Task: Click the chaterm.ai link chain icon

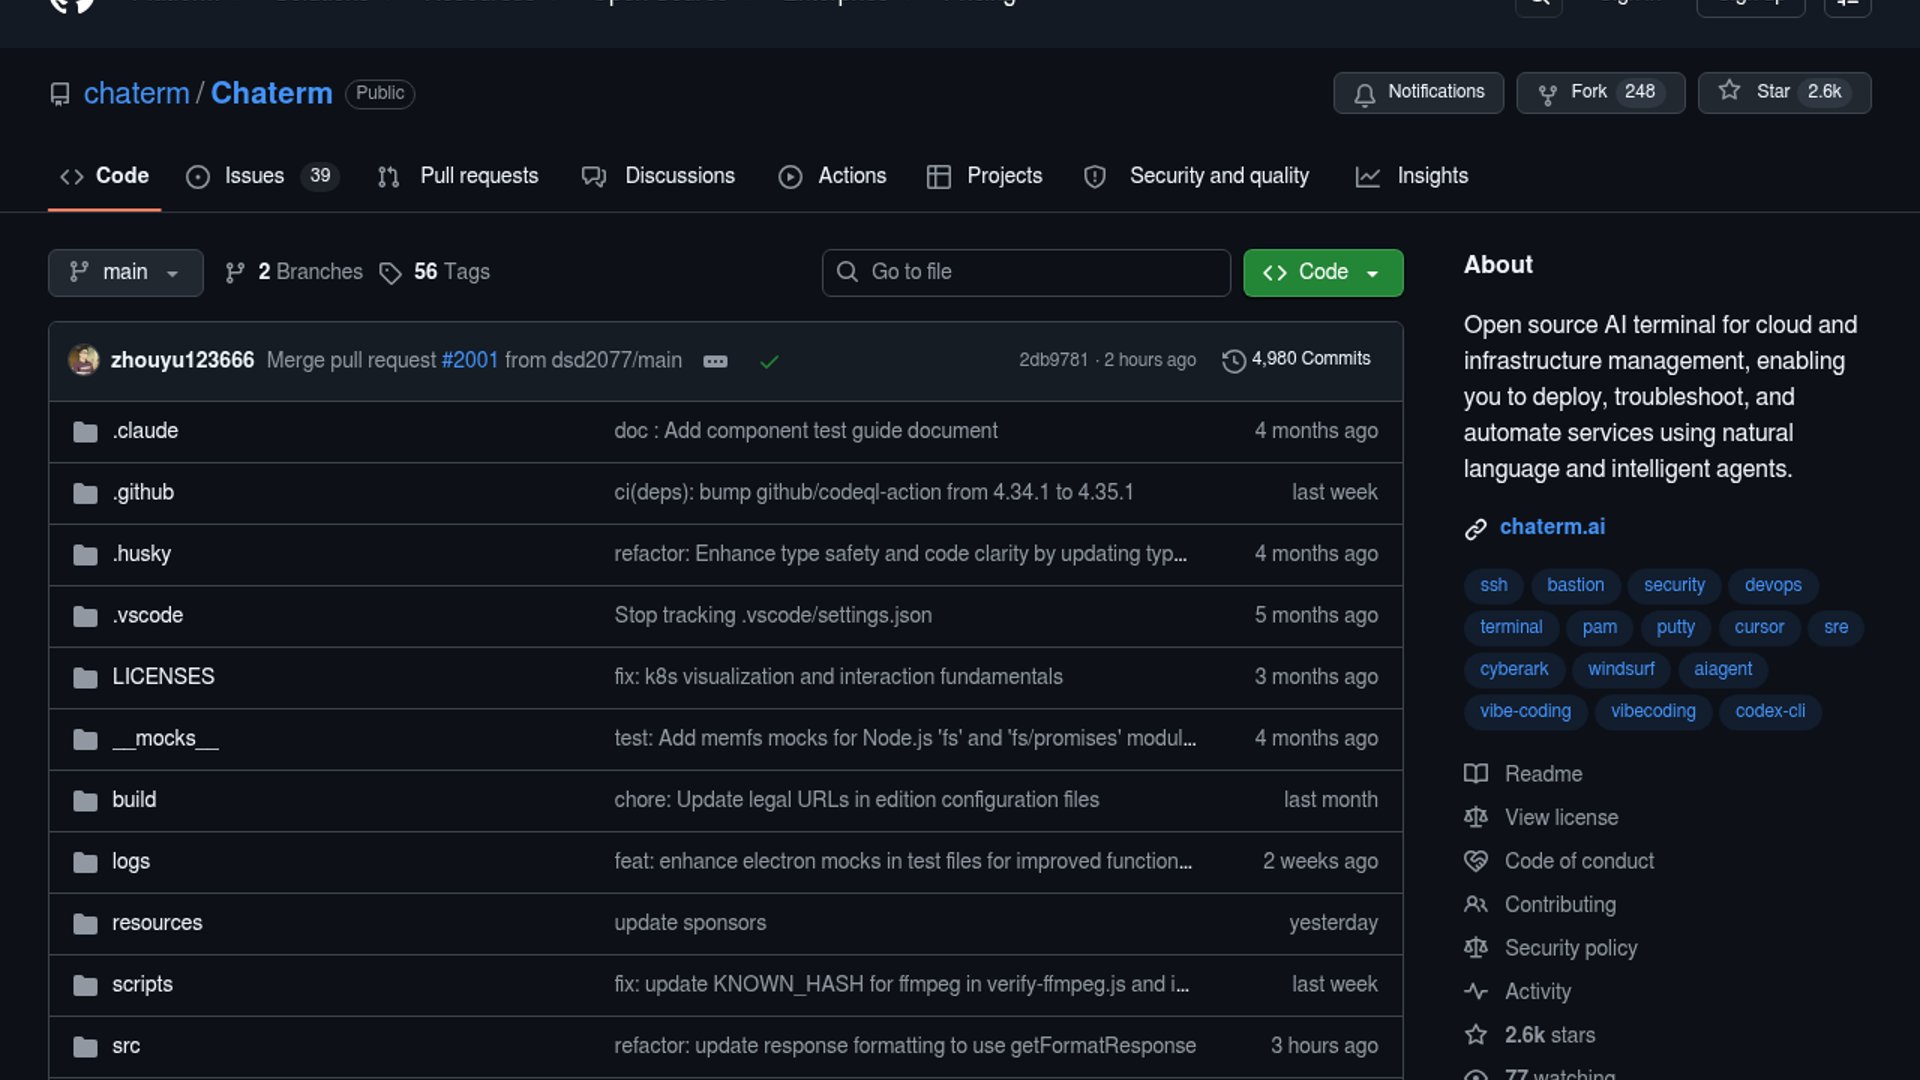Action: 1476,528
